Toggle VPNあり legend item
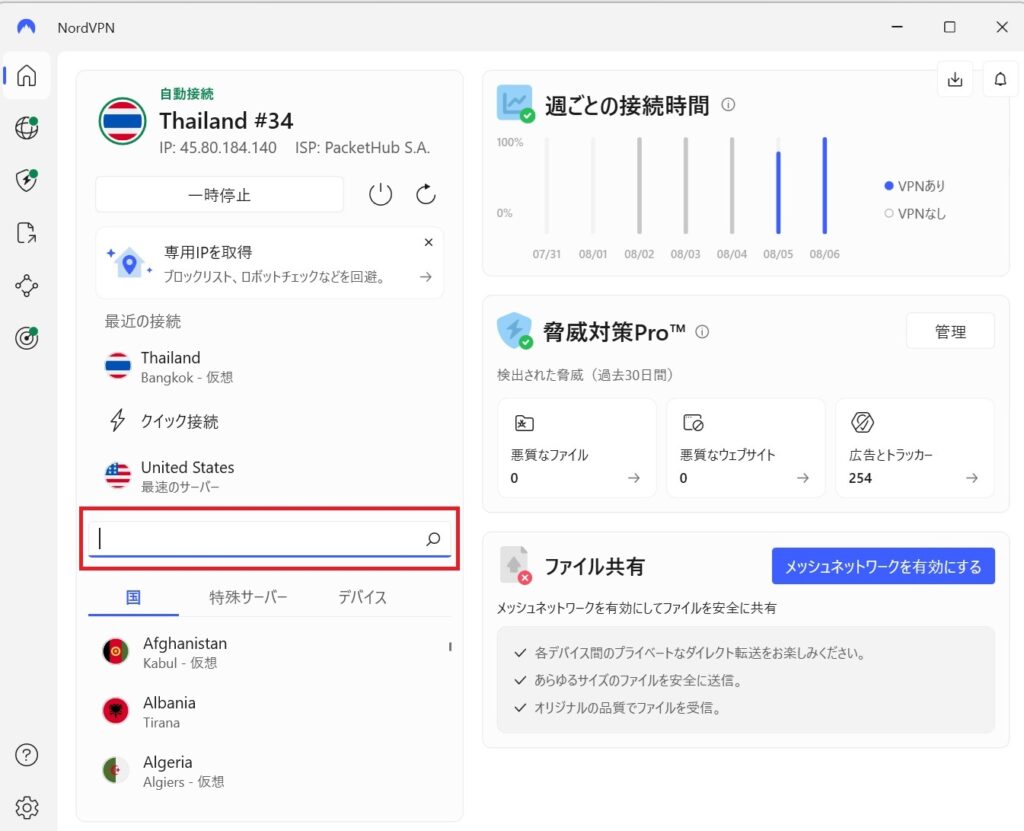Screen dimensions: 1024x831 coord(915,186)
